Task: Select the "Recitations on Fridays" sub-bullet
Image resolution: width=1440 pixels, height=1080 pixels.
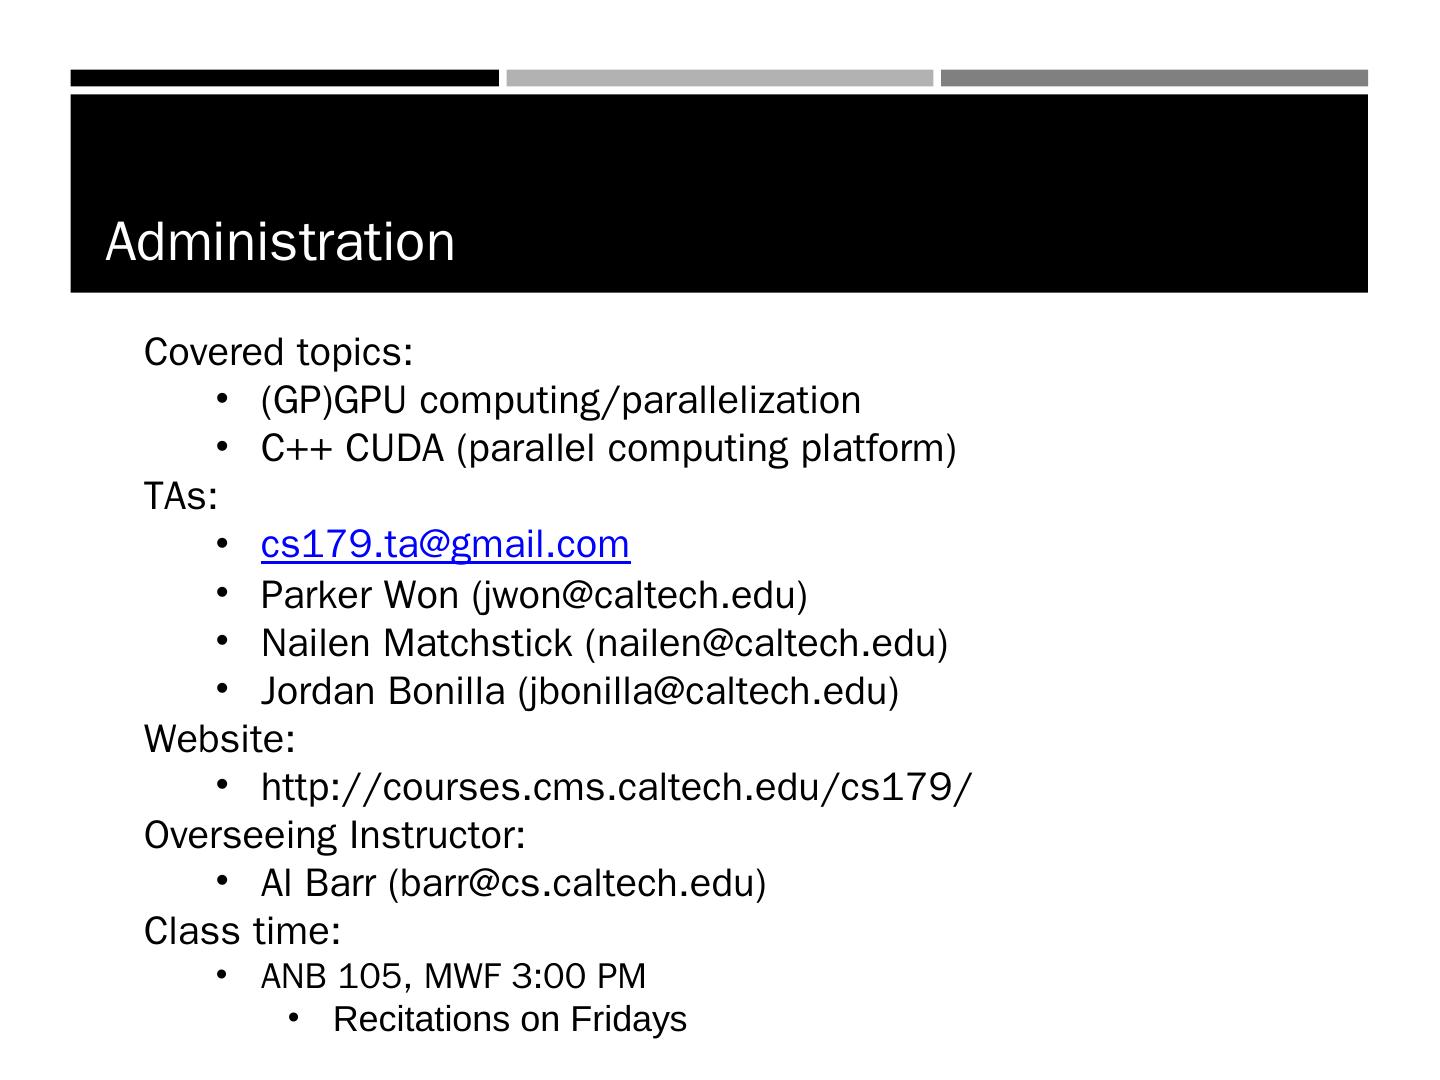Action: coord(510,1020)
